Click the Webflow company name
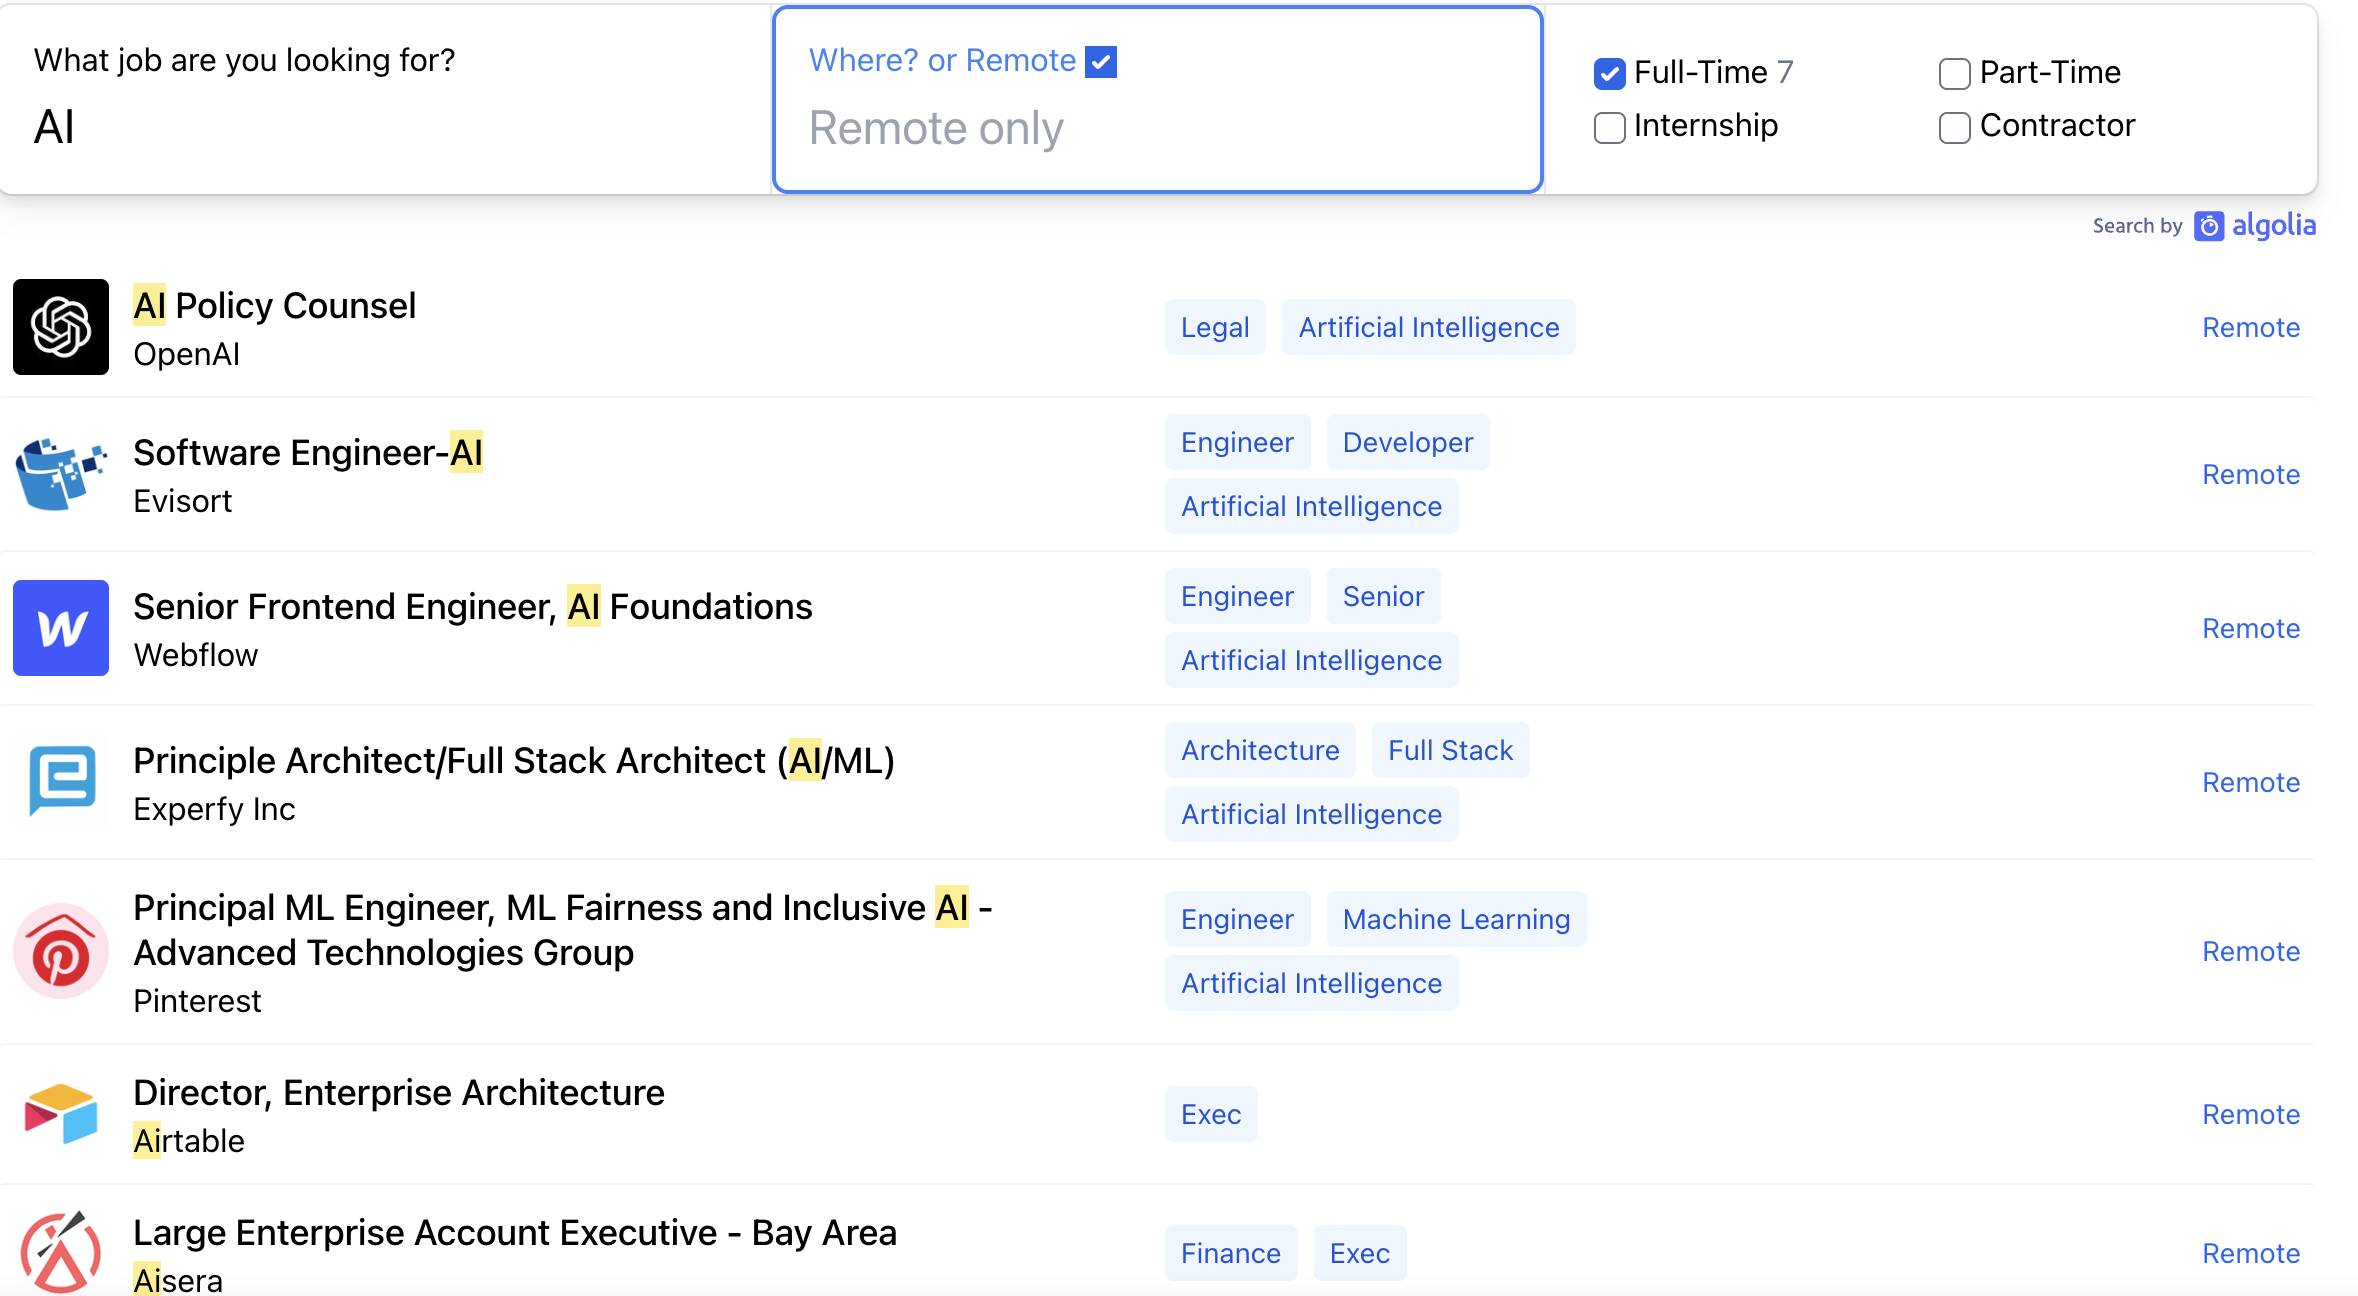This screenshot has width=2358, height=1296. click(196, 655)
